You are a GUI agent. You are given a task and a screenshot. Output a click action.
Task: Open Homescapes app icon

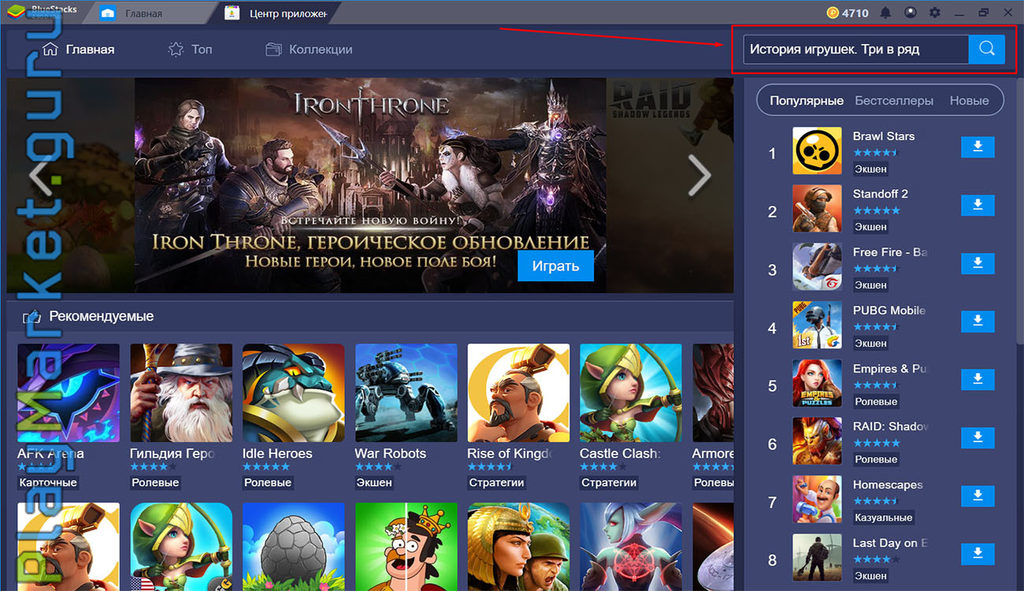point(817,500)
